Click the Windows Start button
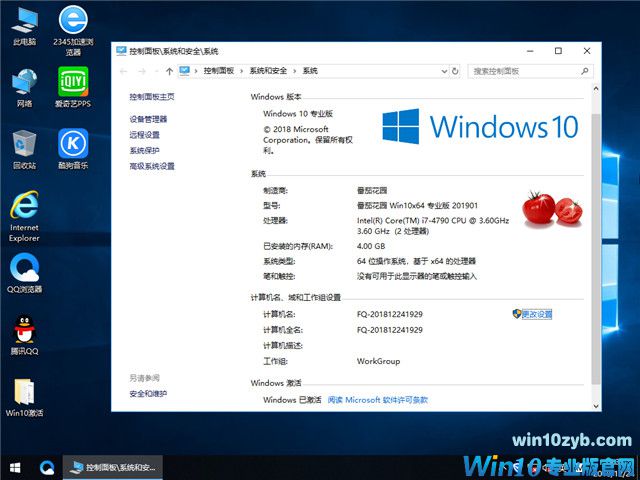Viewport: 640px width, 480px height. pyautogui.click(x=15, y=468)
